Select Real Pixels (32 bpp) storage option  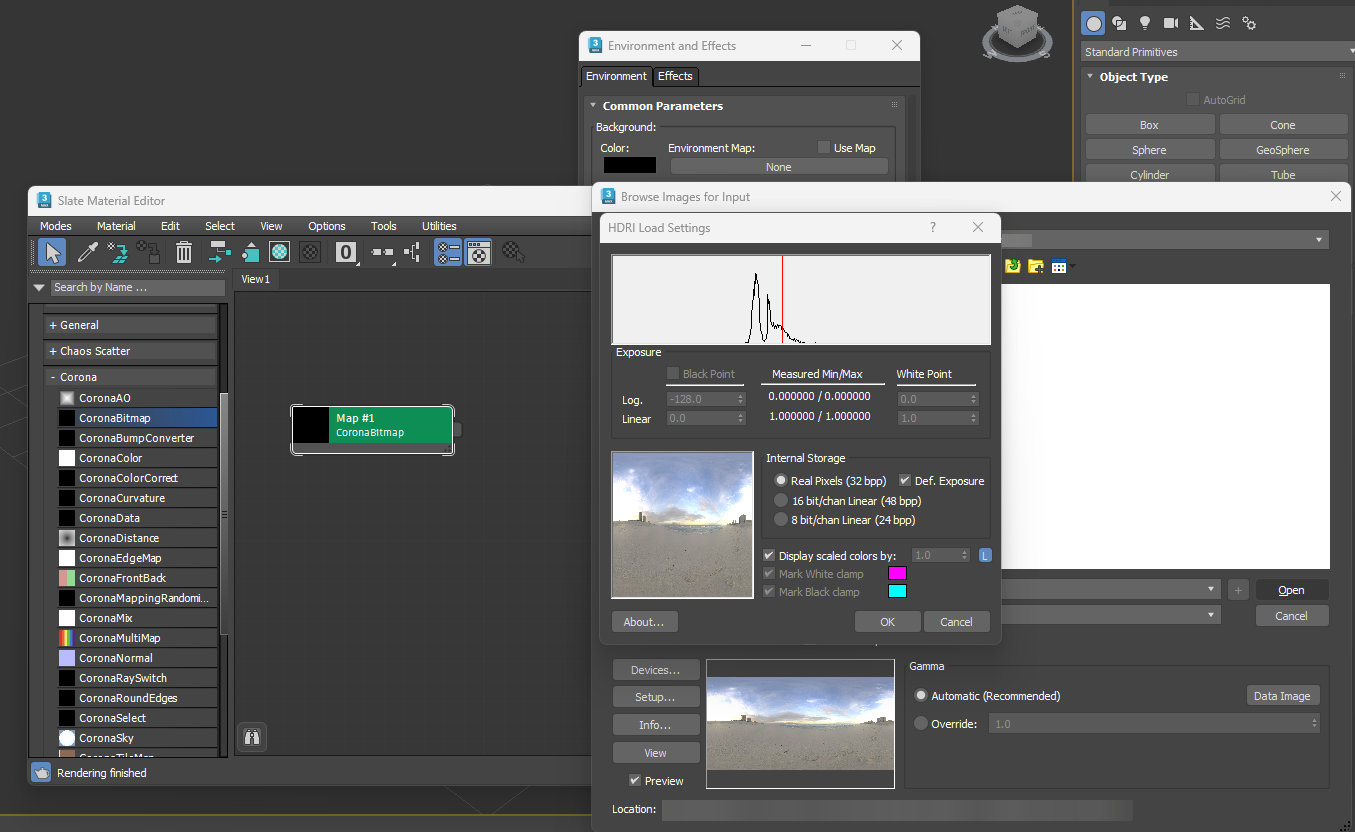781,481
